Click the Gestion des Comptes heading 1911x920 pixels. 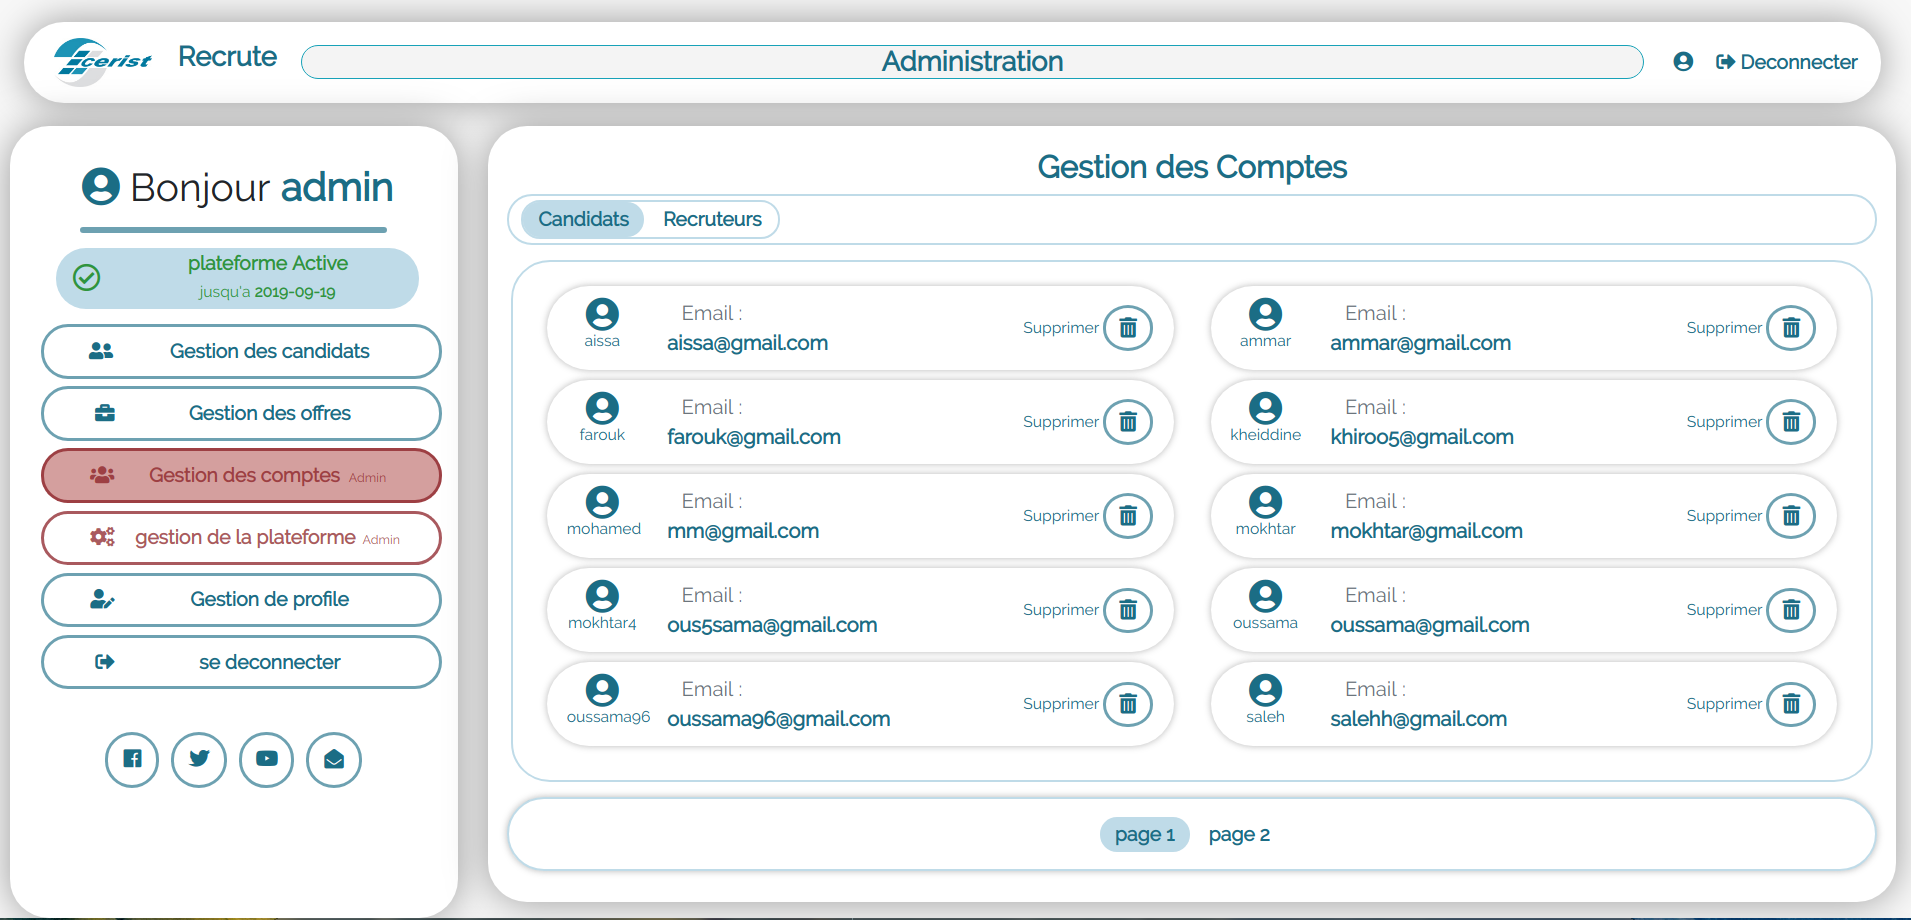click(x=1192, y=167)
